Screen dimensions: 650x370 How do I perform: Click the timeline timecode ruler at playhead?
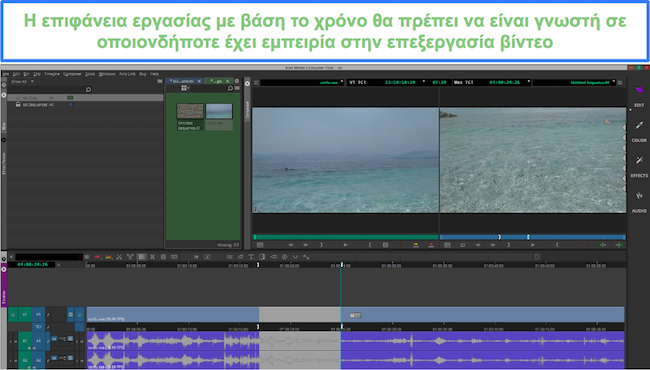click(342, 265)
